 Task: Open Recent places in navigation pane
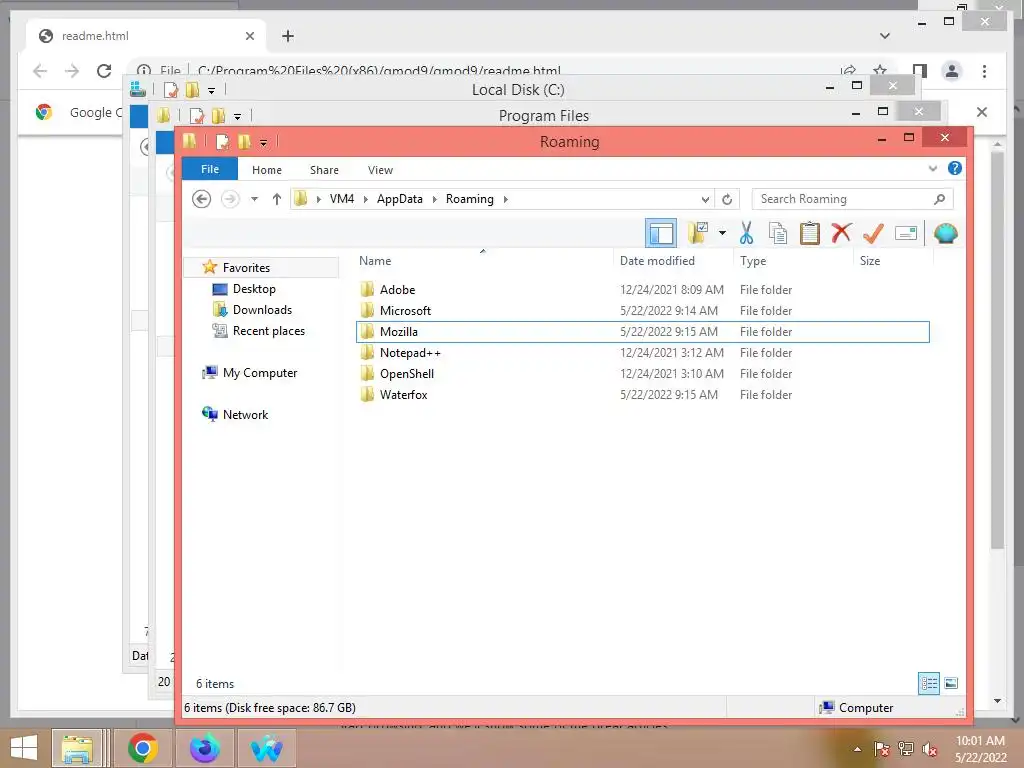pos(268,330)
